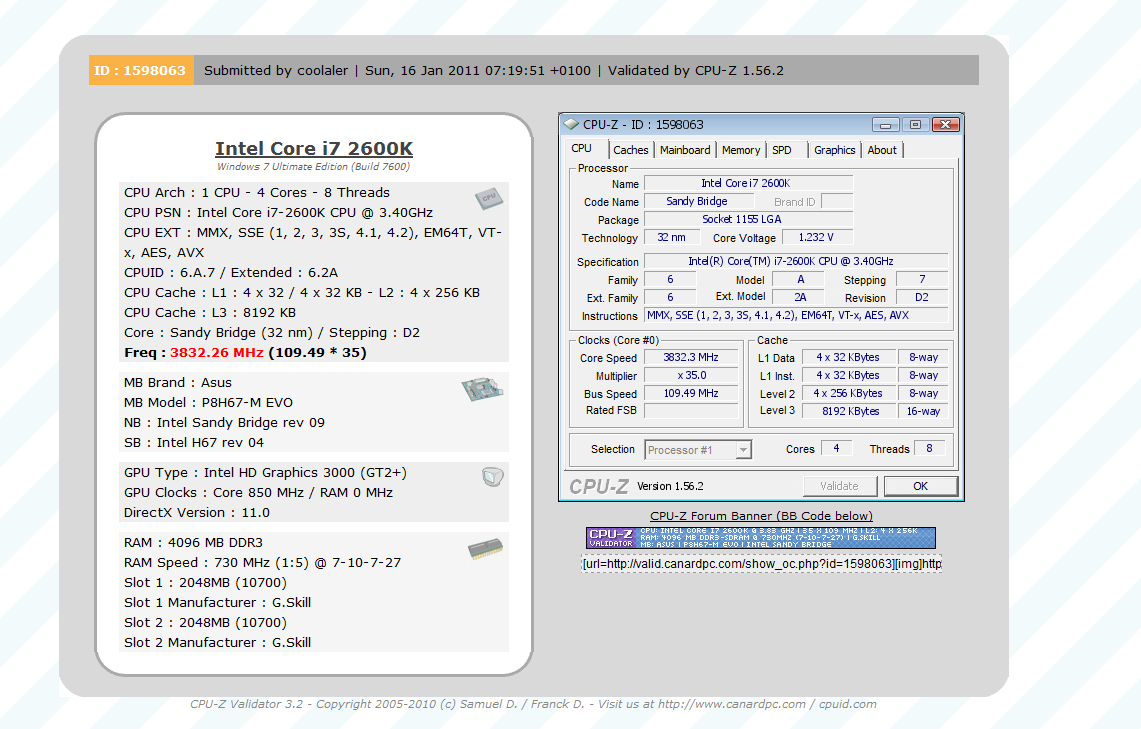Screen dimensions: 1141x729
Task: Click the RAM Speed : 730 MHz line
Action: coord(263,562)
